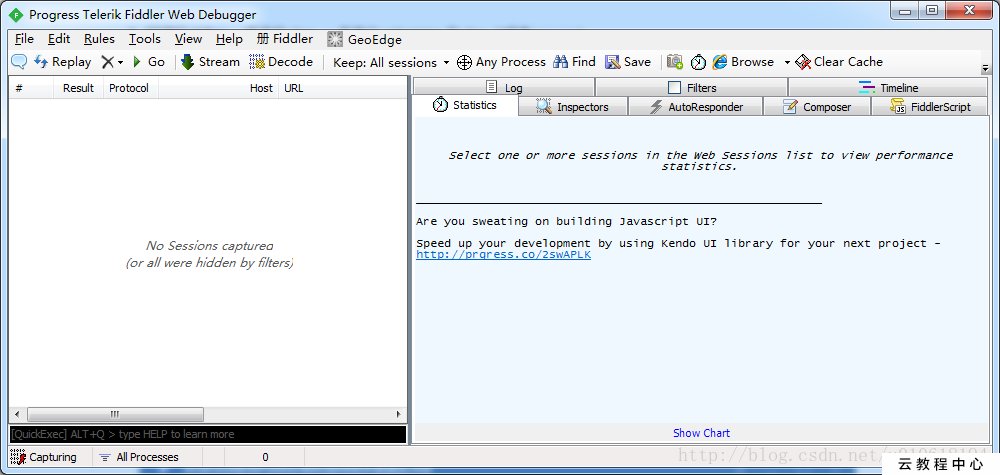
Task: Switch to the Inspectors tab
Action: click(573, 106)
